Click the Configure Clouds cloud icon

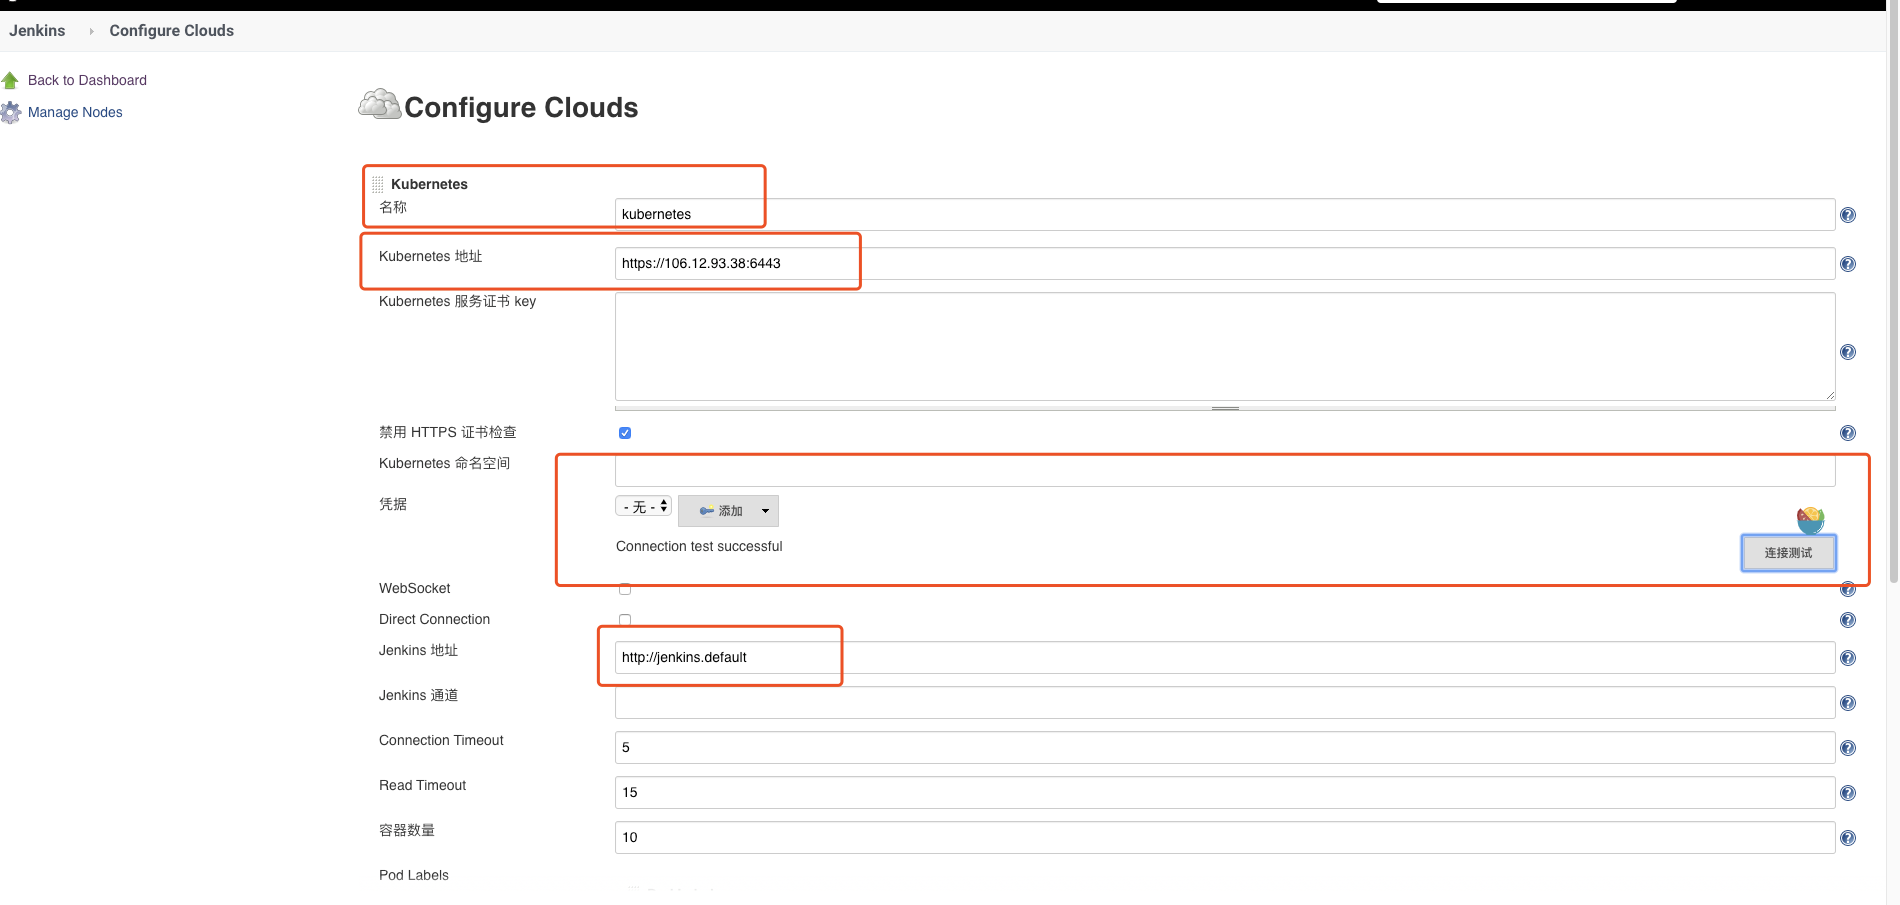[380, 104]
